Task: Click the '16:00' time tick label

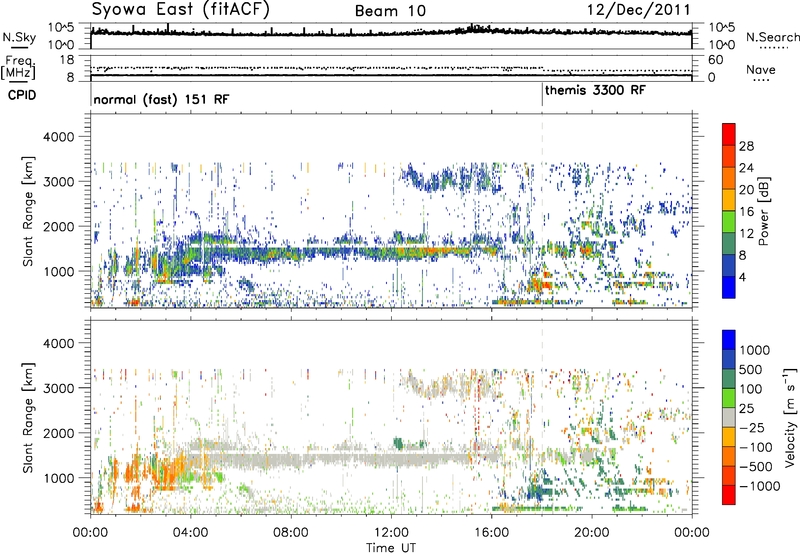Action: click(491, 533)
